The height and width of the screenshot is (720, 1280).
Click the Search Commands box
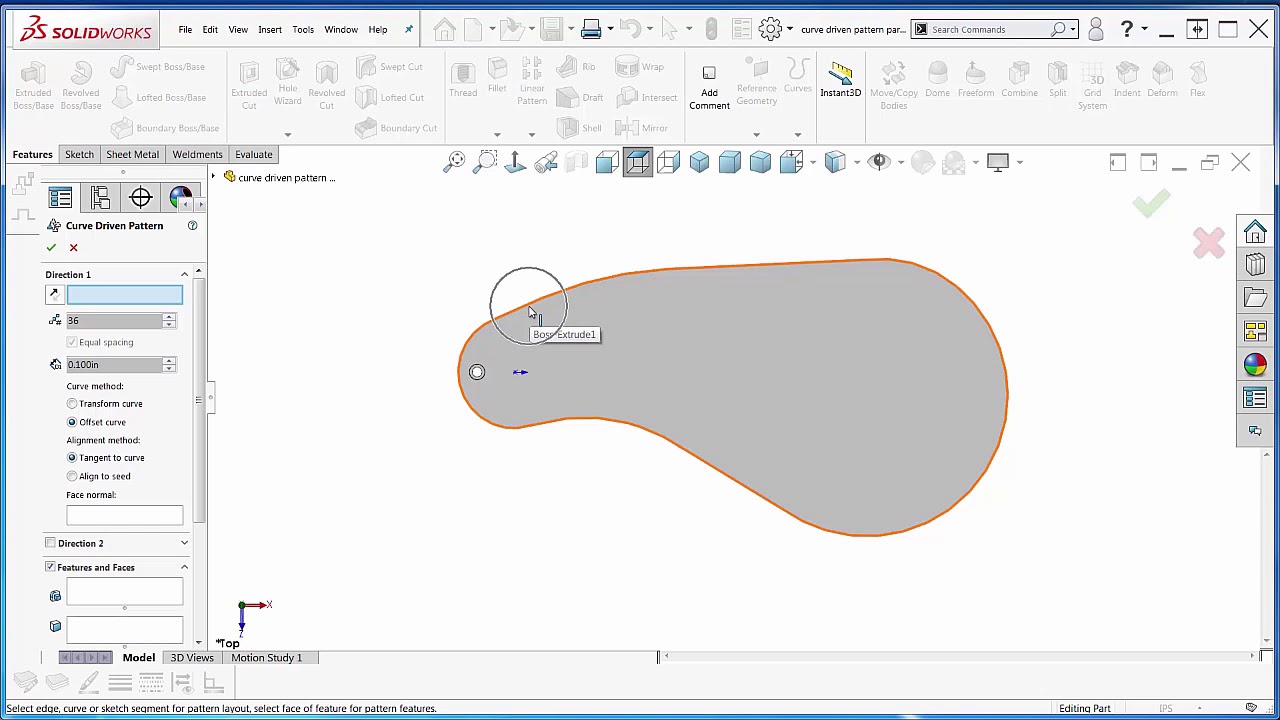[994, 29]
